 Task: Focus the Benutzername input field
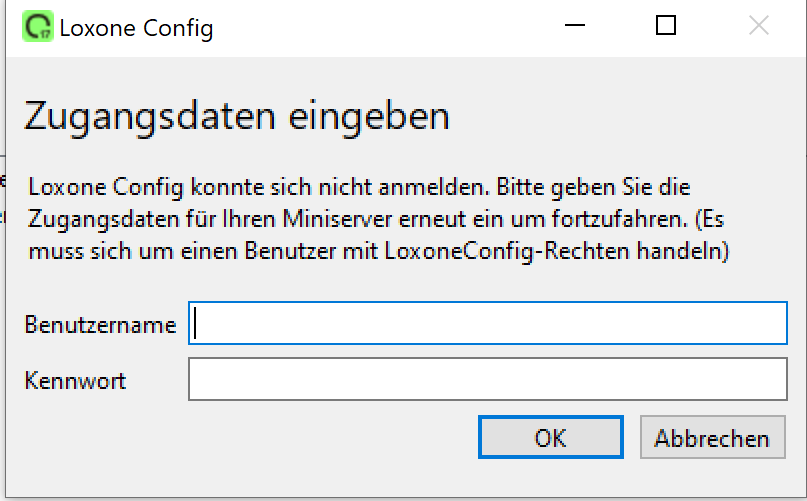(x=488, y=324)
